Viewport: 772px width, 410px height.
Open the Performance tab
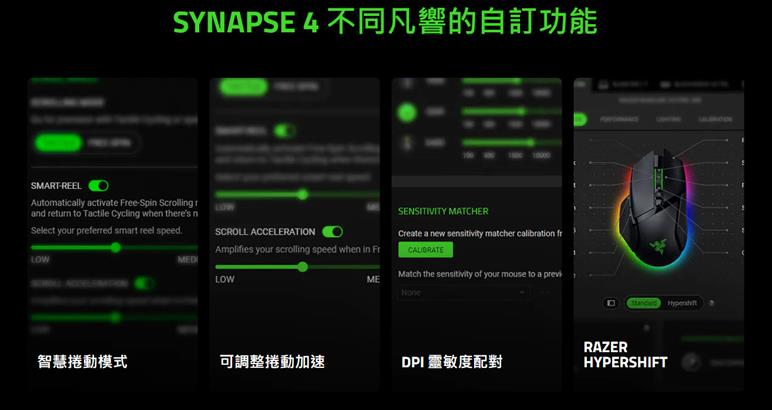[619, 119]
